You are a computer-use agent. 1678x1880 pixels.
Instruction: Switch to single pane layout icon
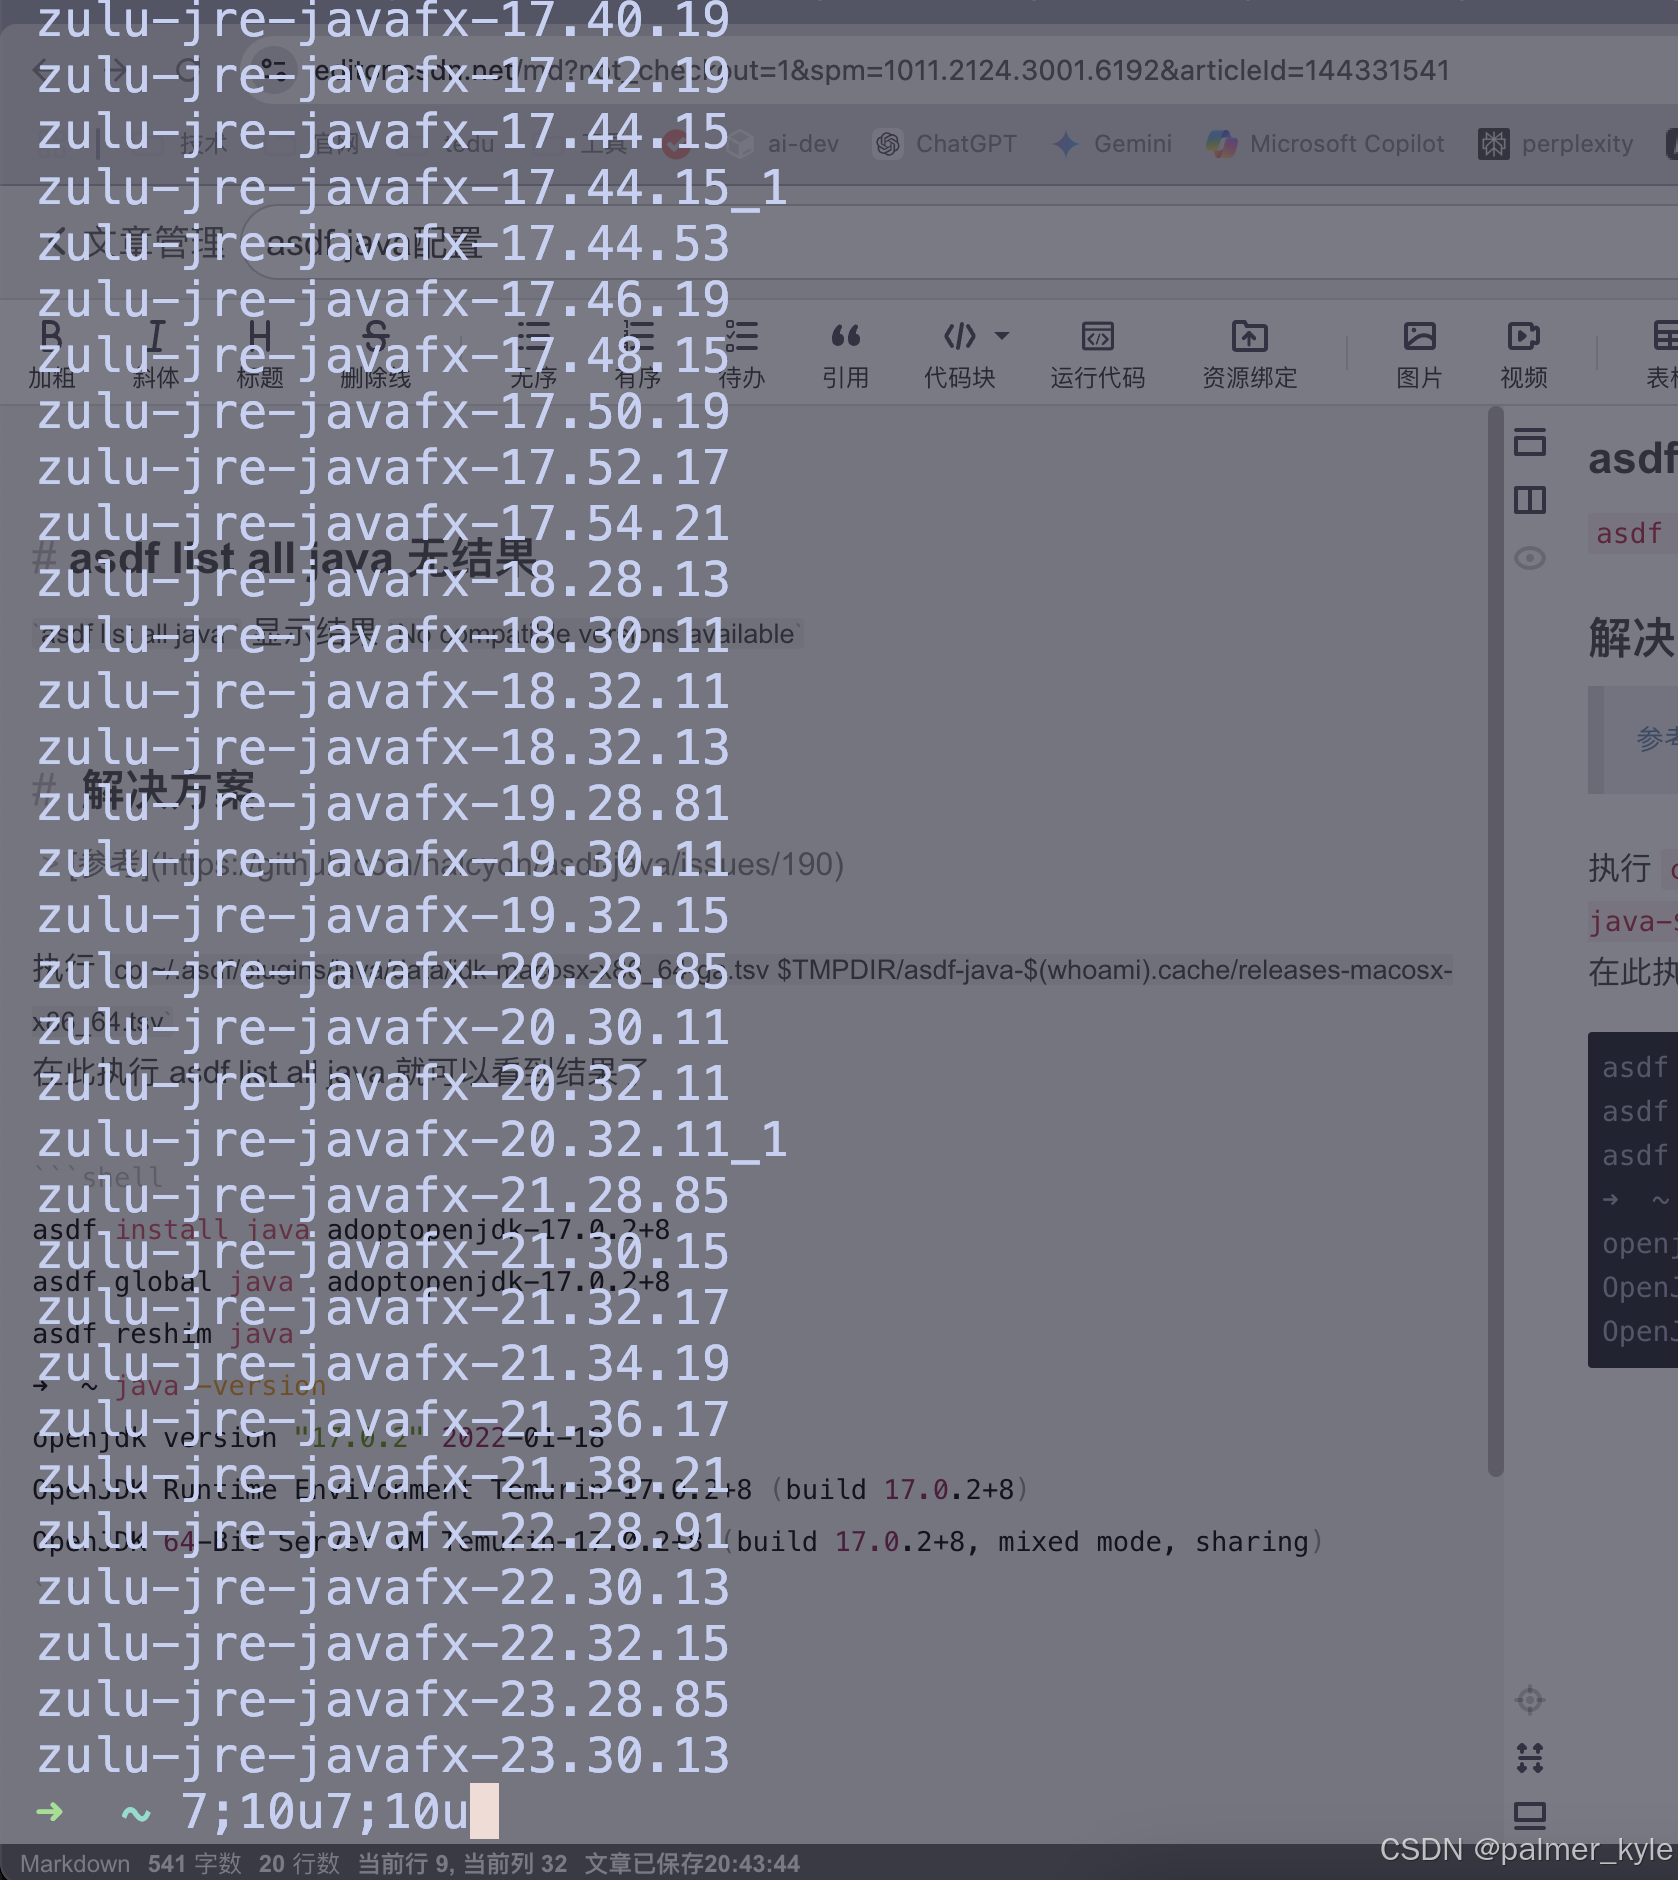1529,442
